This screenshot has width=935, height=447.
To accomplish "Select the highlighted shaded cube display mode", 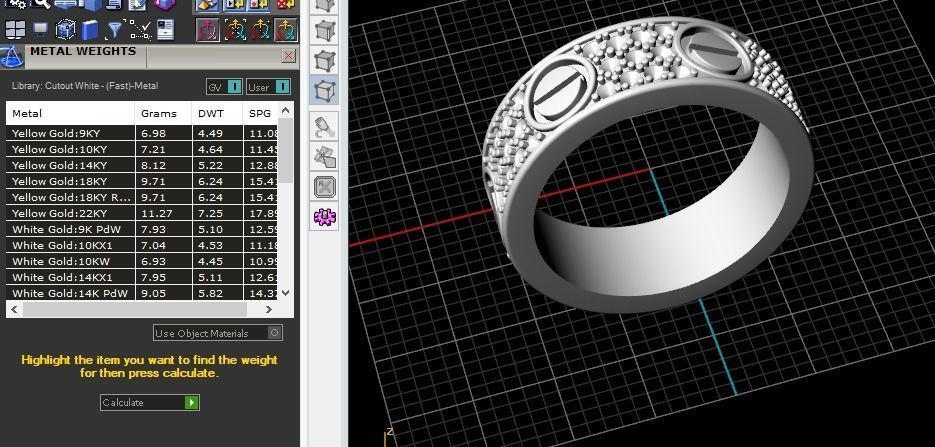I will click(326, 90).
